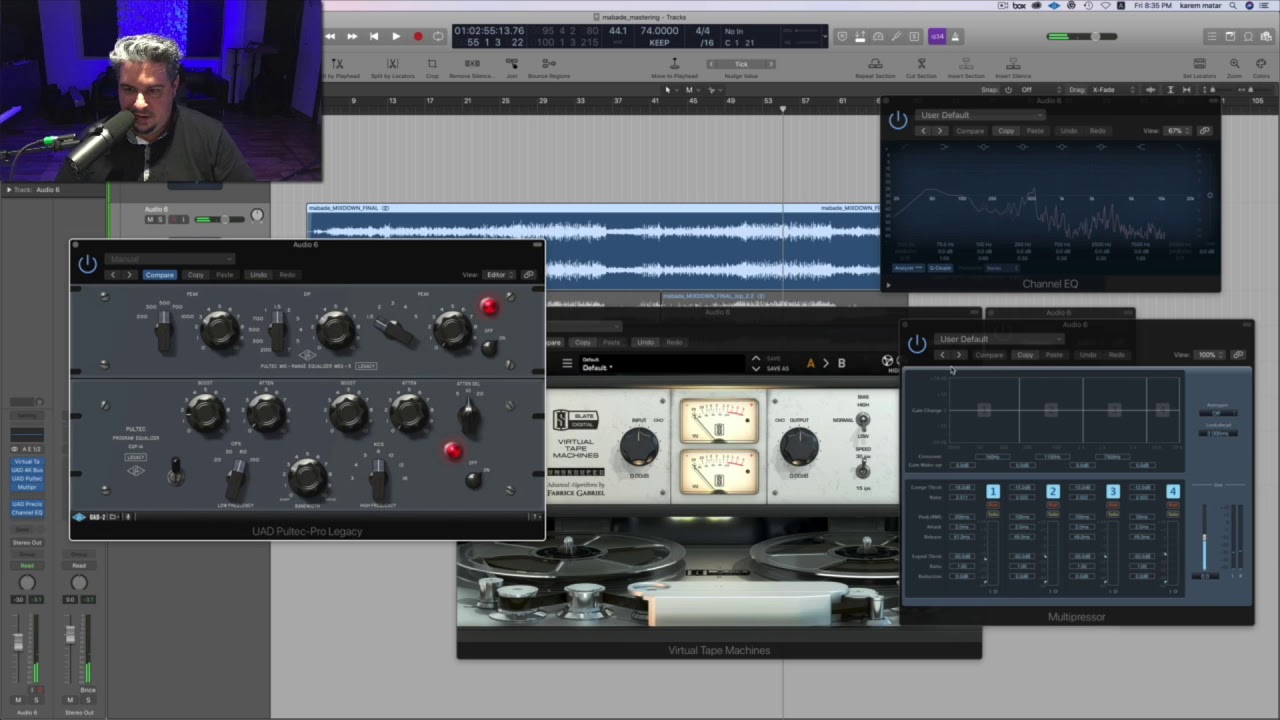The height and width of the screenshot is (720, 1280).
Task: Select the A setting in Virtual Tape Machines
Action: pos(811,363)
